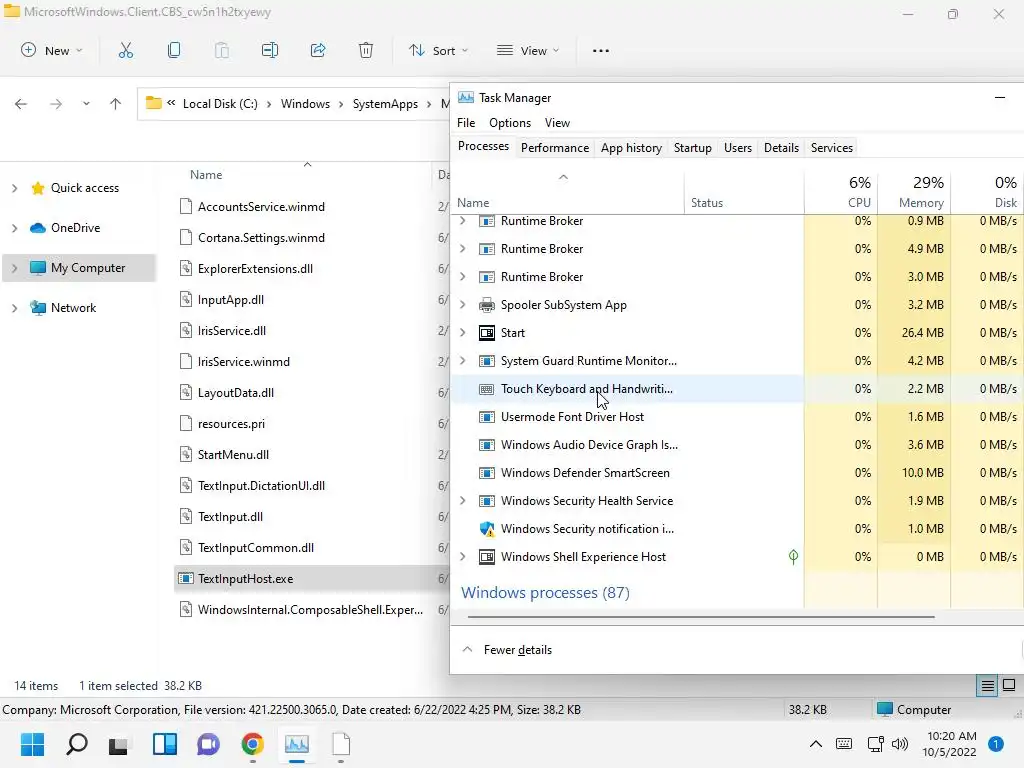Click Fewer details in Task Manager

(507, 650)
